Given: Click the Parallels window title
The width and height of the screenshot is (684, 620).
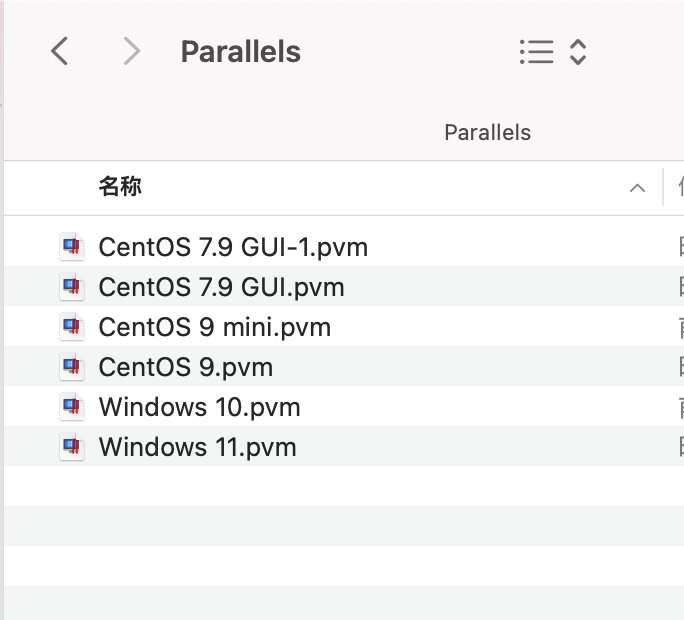Looking at the screenshot, I should (x=240, y=51).
